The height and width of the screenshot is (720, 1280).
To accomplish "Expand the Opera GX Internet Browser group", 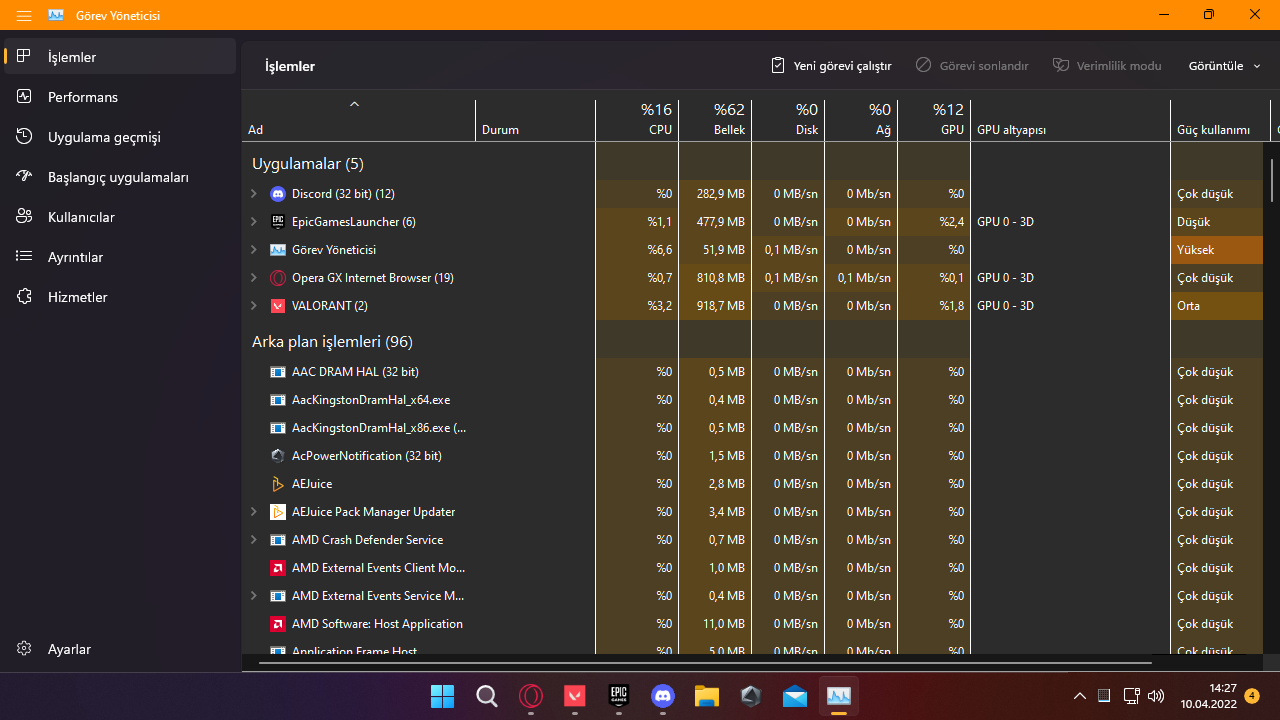I will [x=254, y=278].
